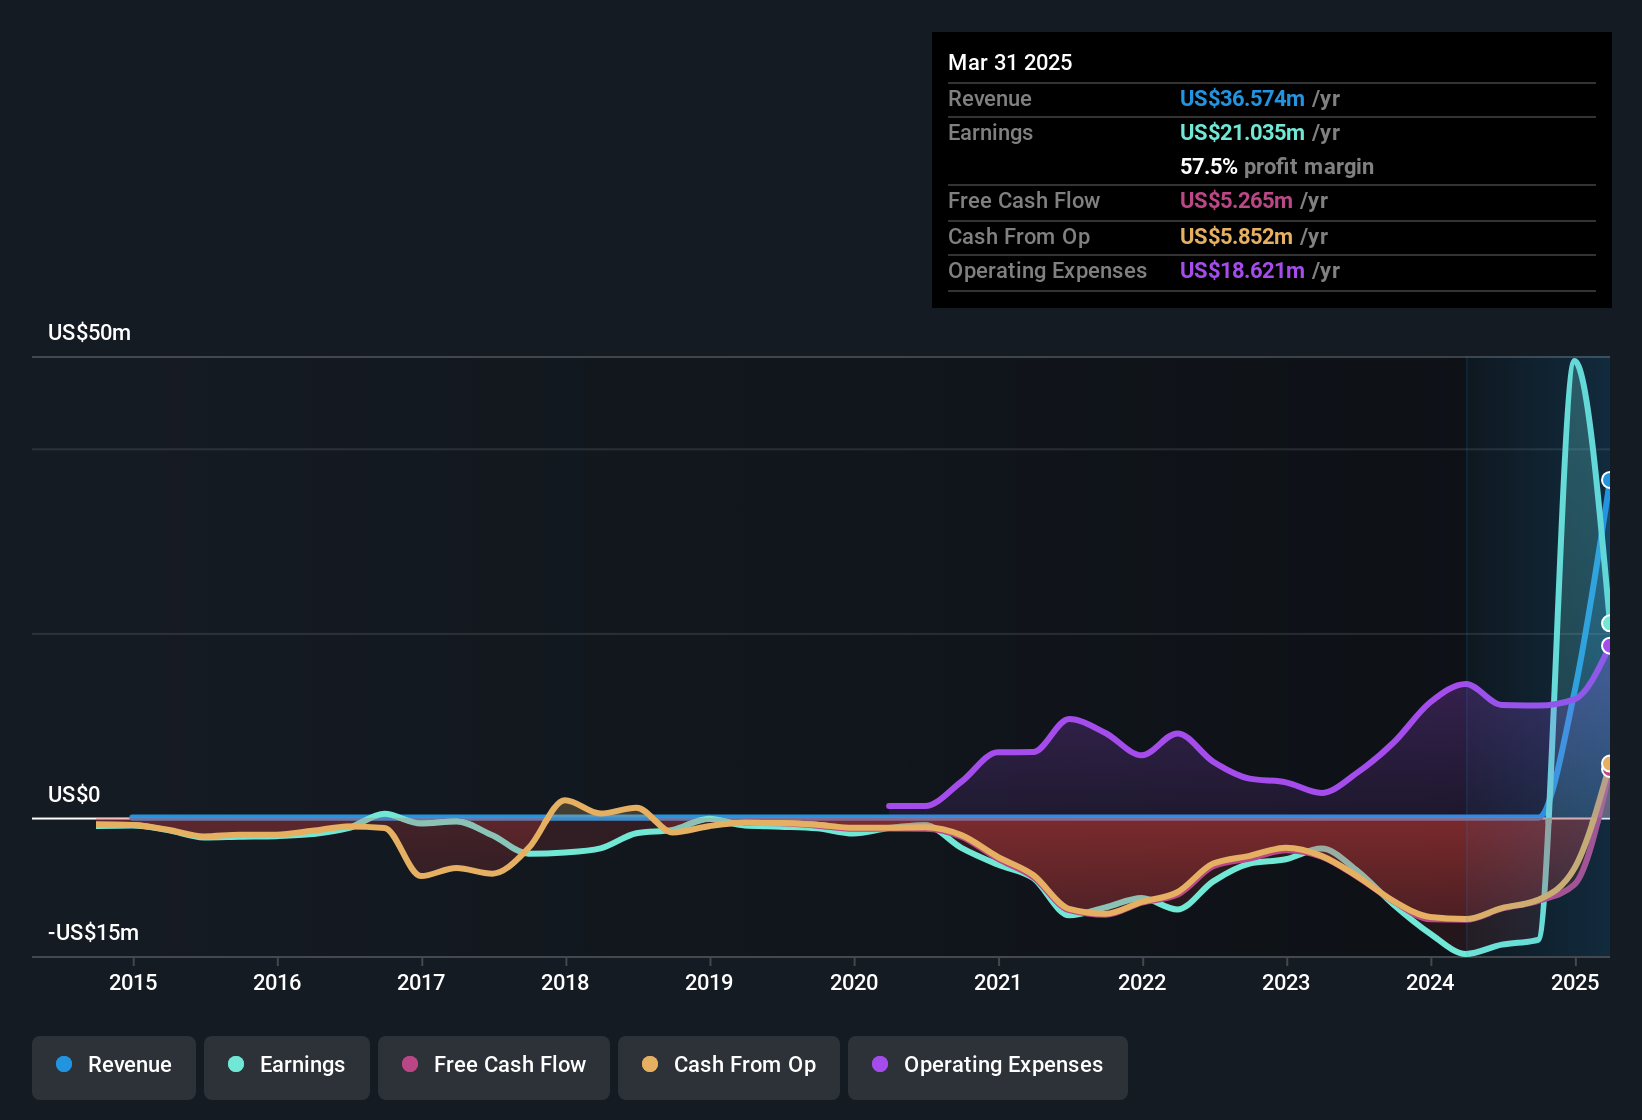Toggle Cash From Op legend button
This screenshot has height=1120, width=1642.
click(x=728, y=1066)
